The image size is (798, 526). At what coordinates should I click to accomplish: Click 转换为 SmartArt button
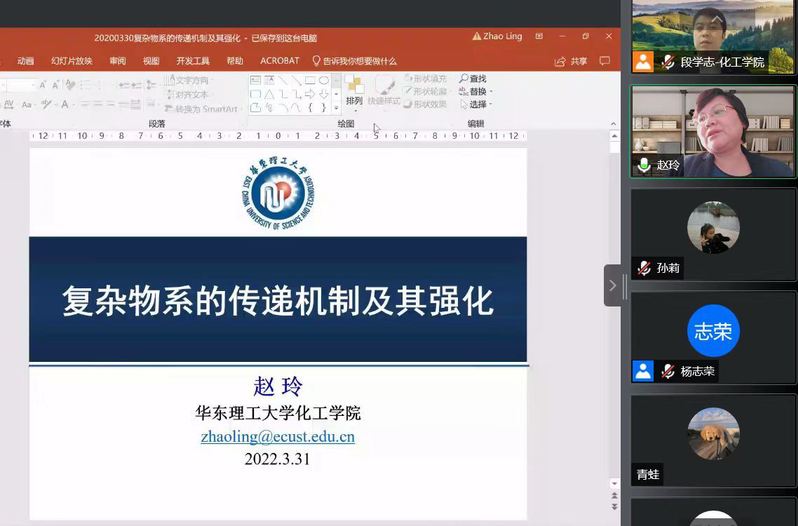(201, 108)
